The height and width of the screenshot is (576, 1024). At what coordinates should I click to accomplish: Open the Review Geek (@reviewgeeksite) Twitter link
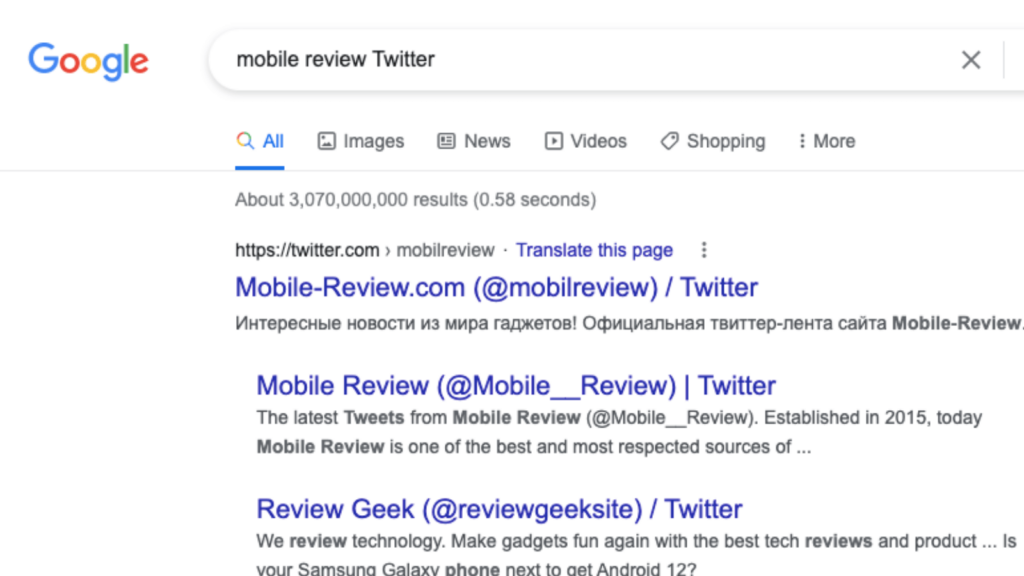[500, 509]
